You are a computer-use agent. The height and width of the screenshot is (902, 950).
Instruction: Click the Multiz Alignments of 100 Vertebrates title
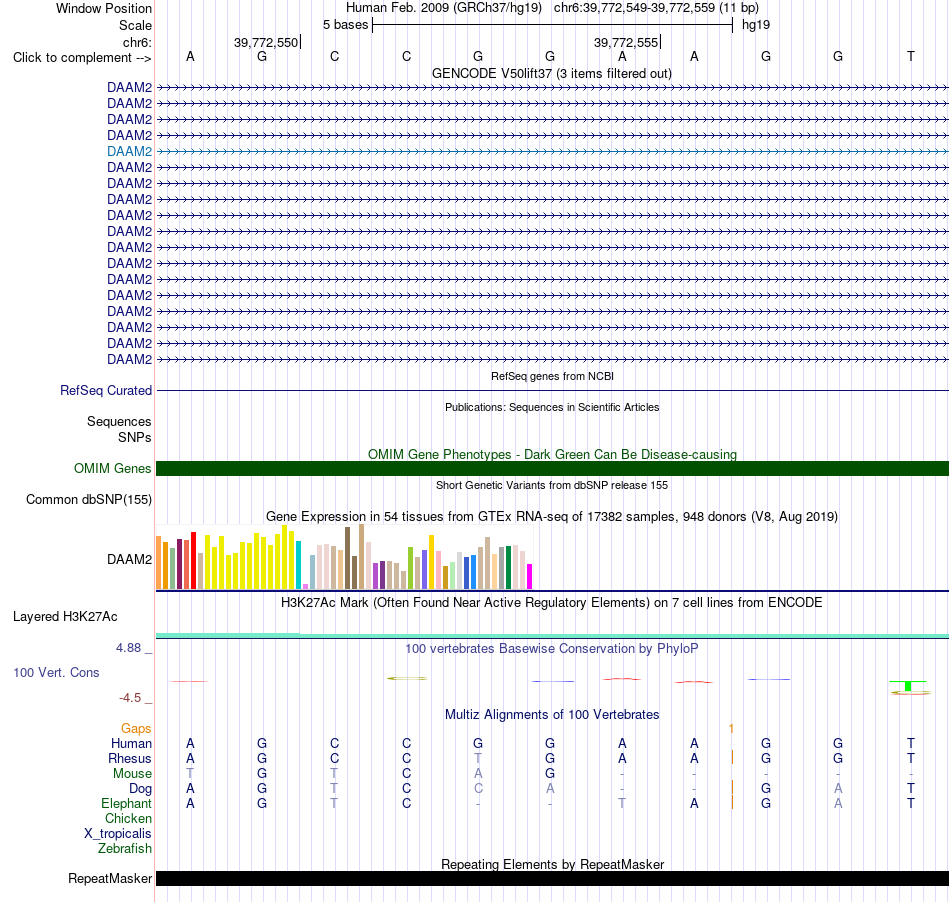[x=552, y=715]
